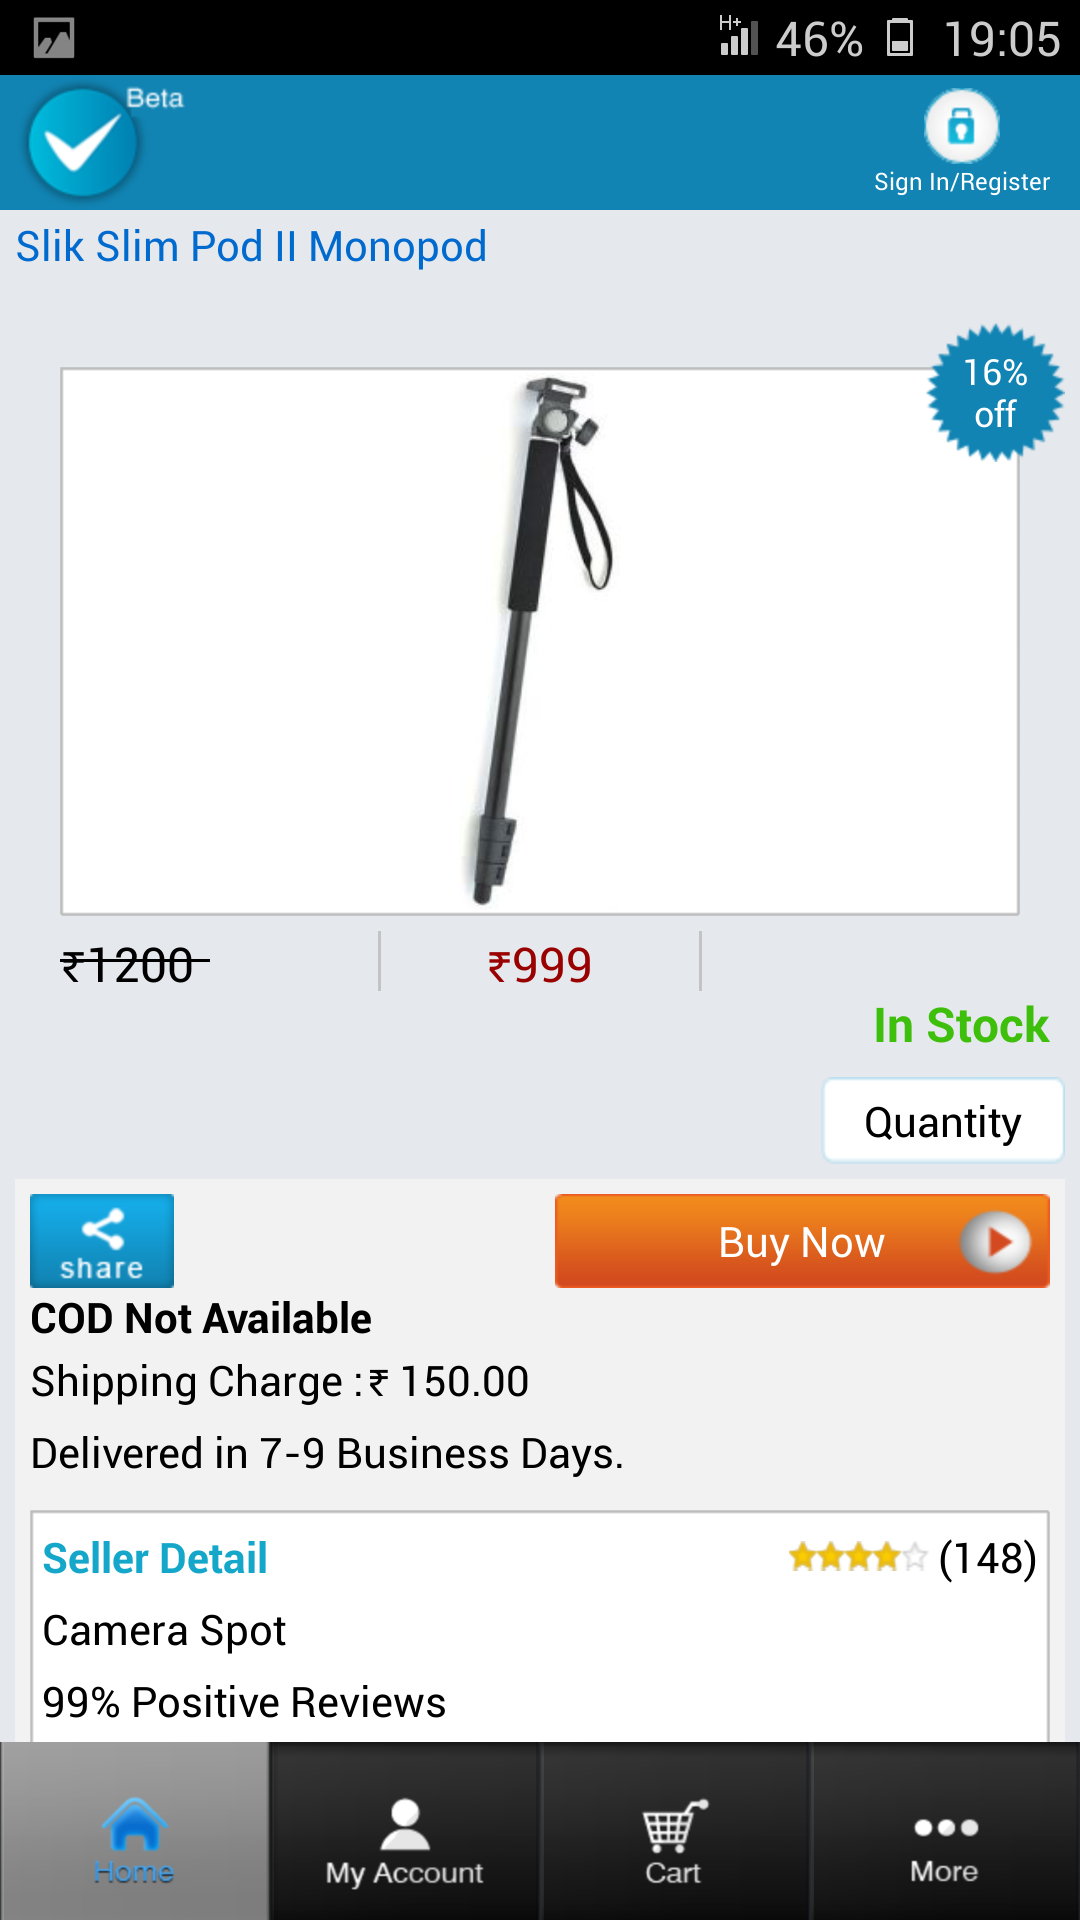Screen dimensions: 1080x1920
Task: Tap the screenshot notification icon in status bar
Action: tap(54, 38)
